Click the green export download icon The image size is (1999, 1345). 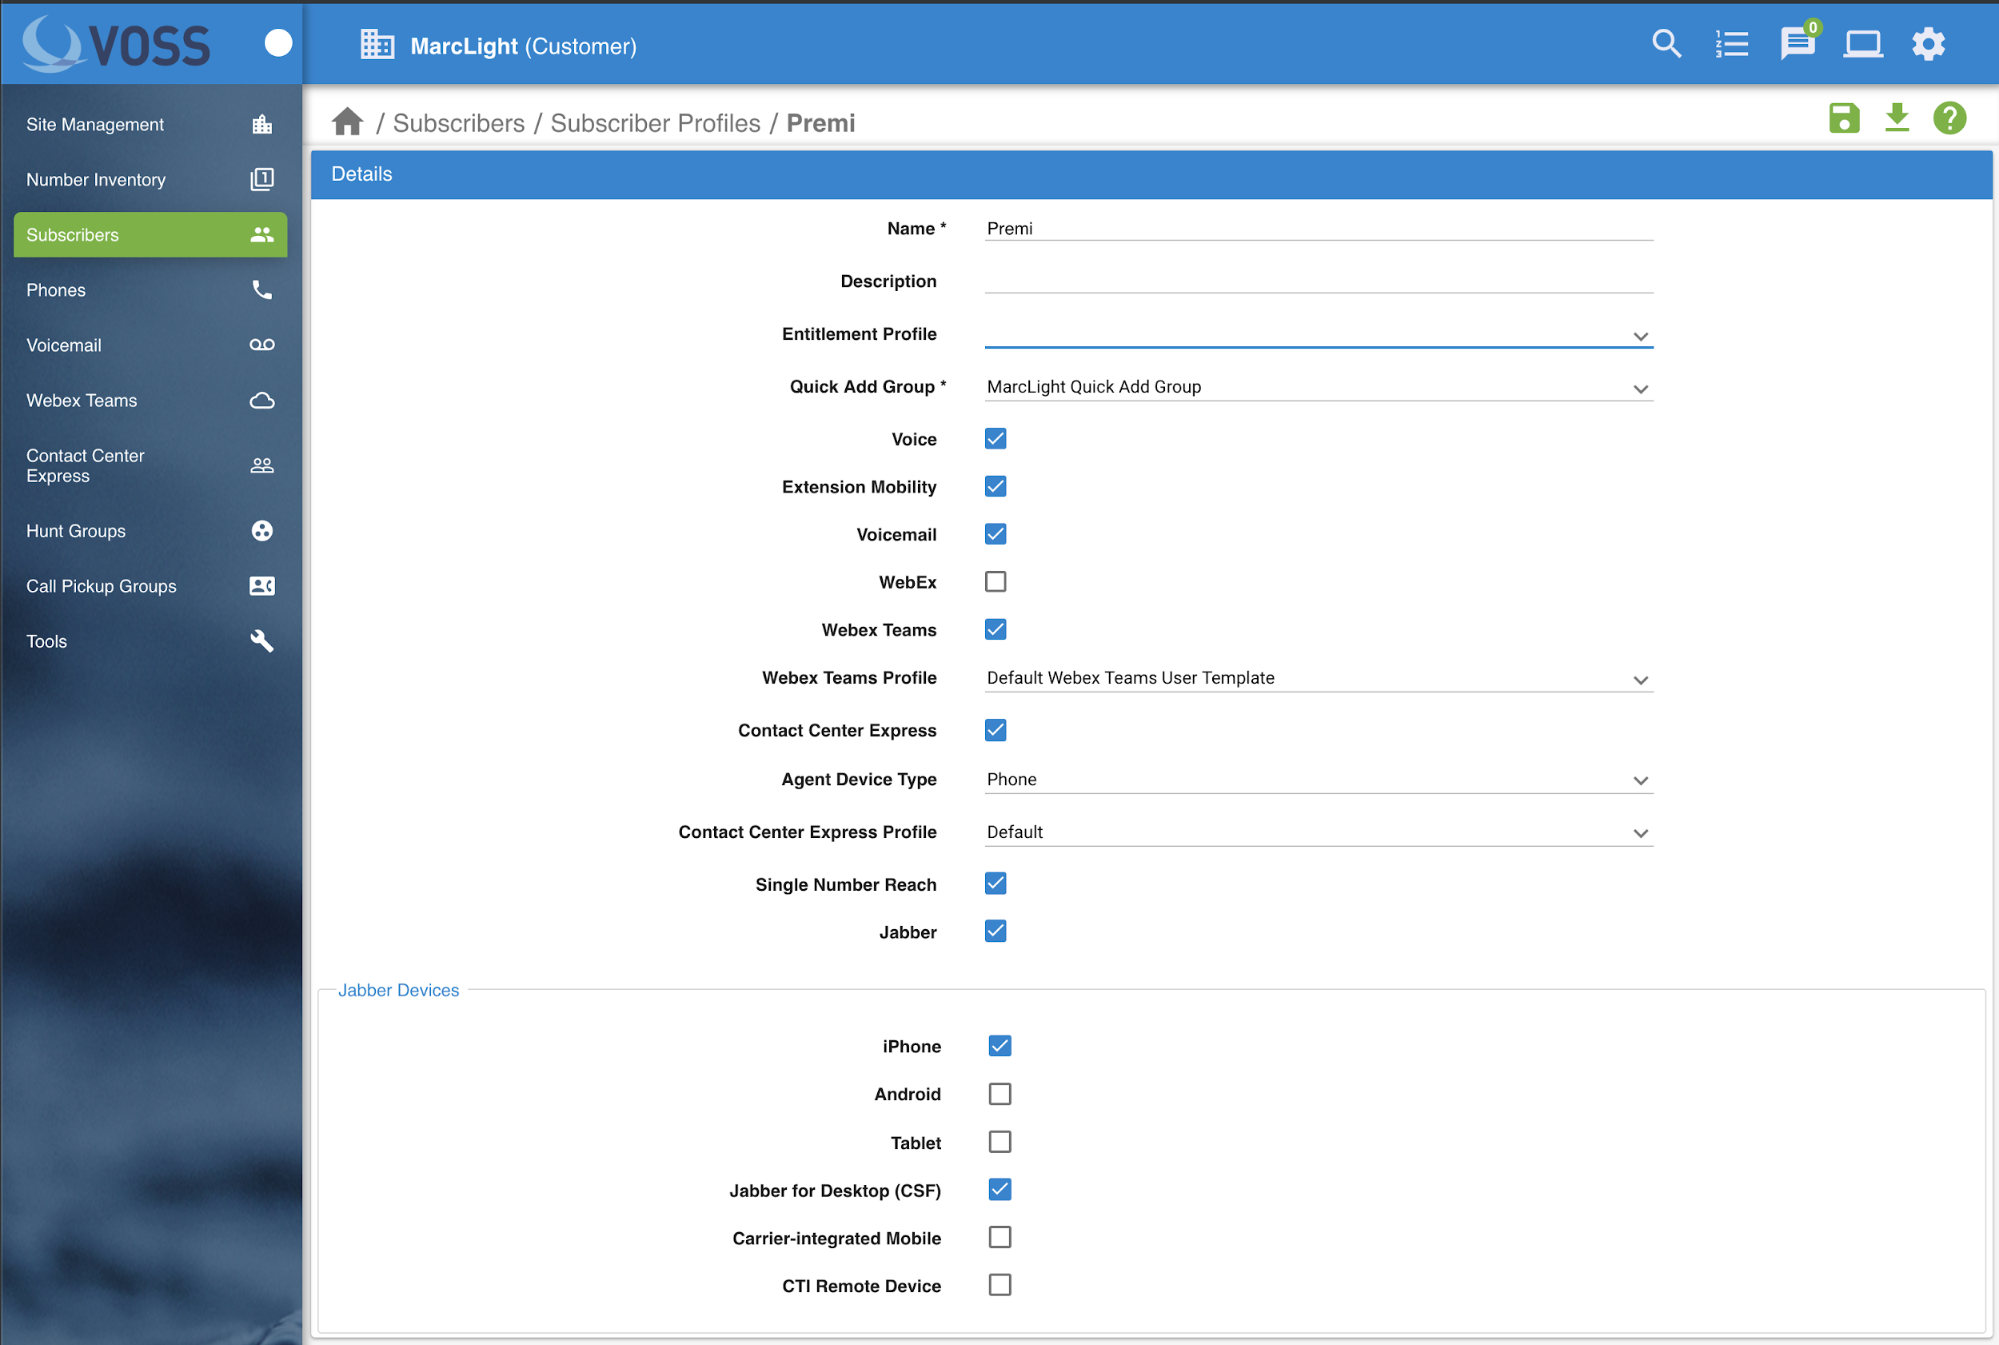(1897, 119)
